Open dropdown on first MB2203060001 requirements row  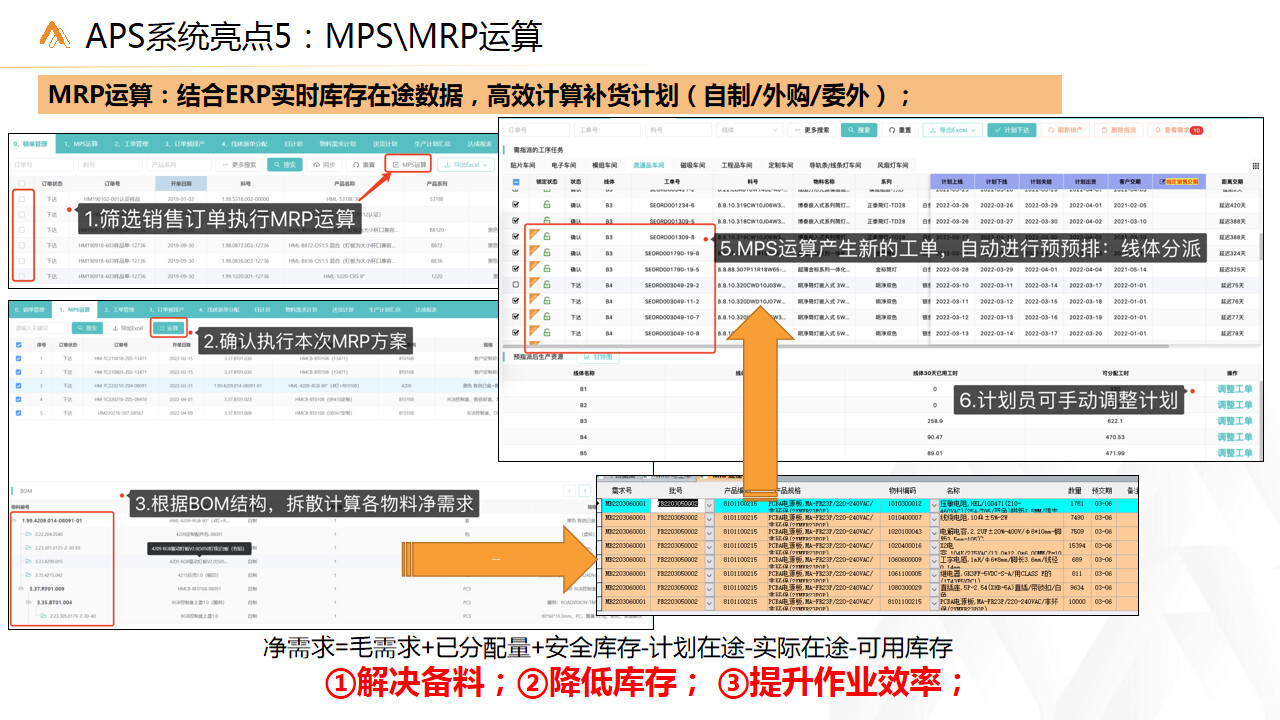click(x=709, y=504)
